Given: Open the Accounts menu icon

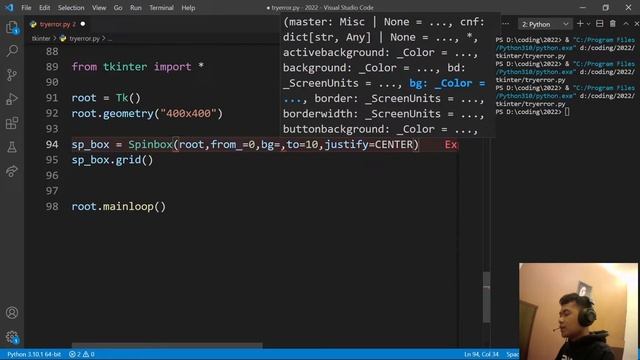Looking at the screenshot, I should click(12, 313).
